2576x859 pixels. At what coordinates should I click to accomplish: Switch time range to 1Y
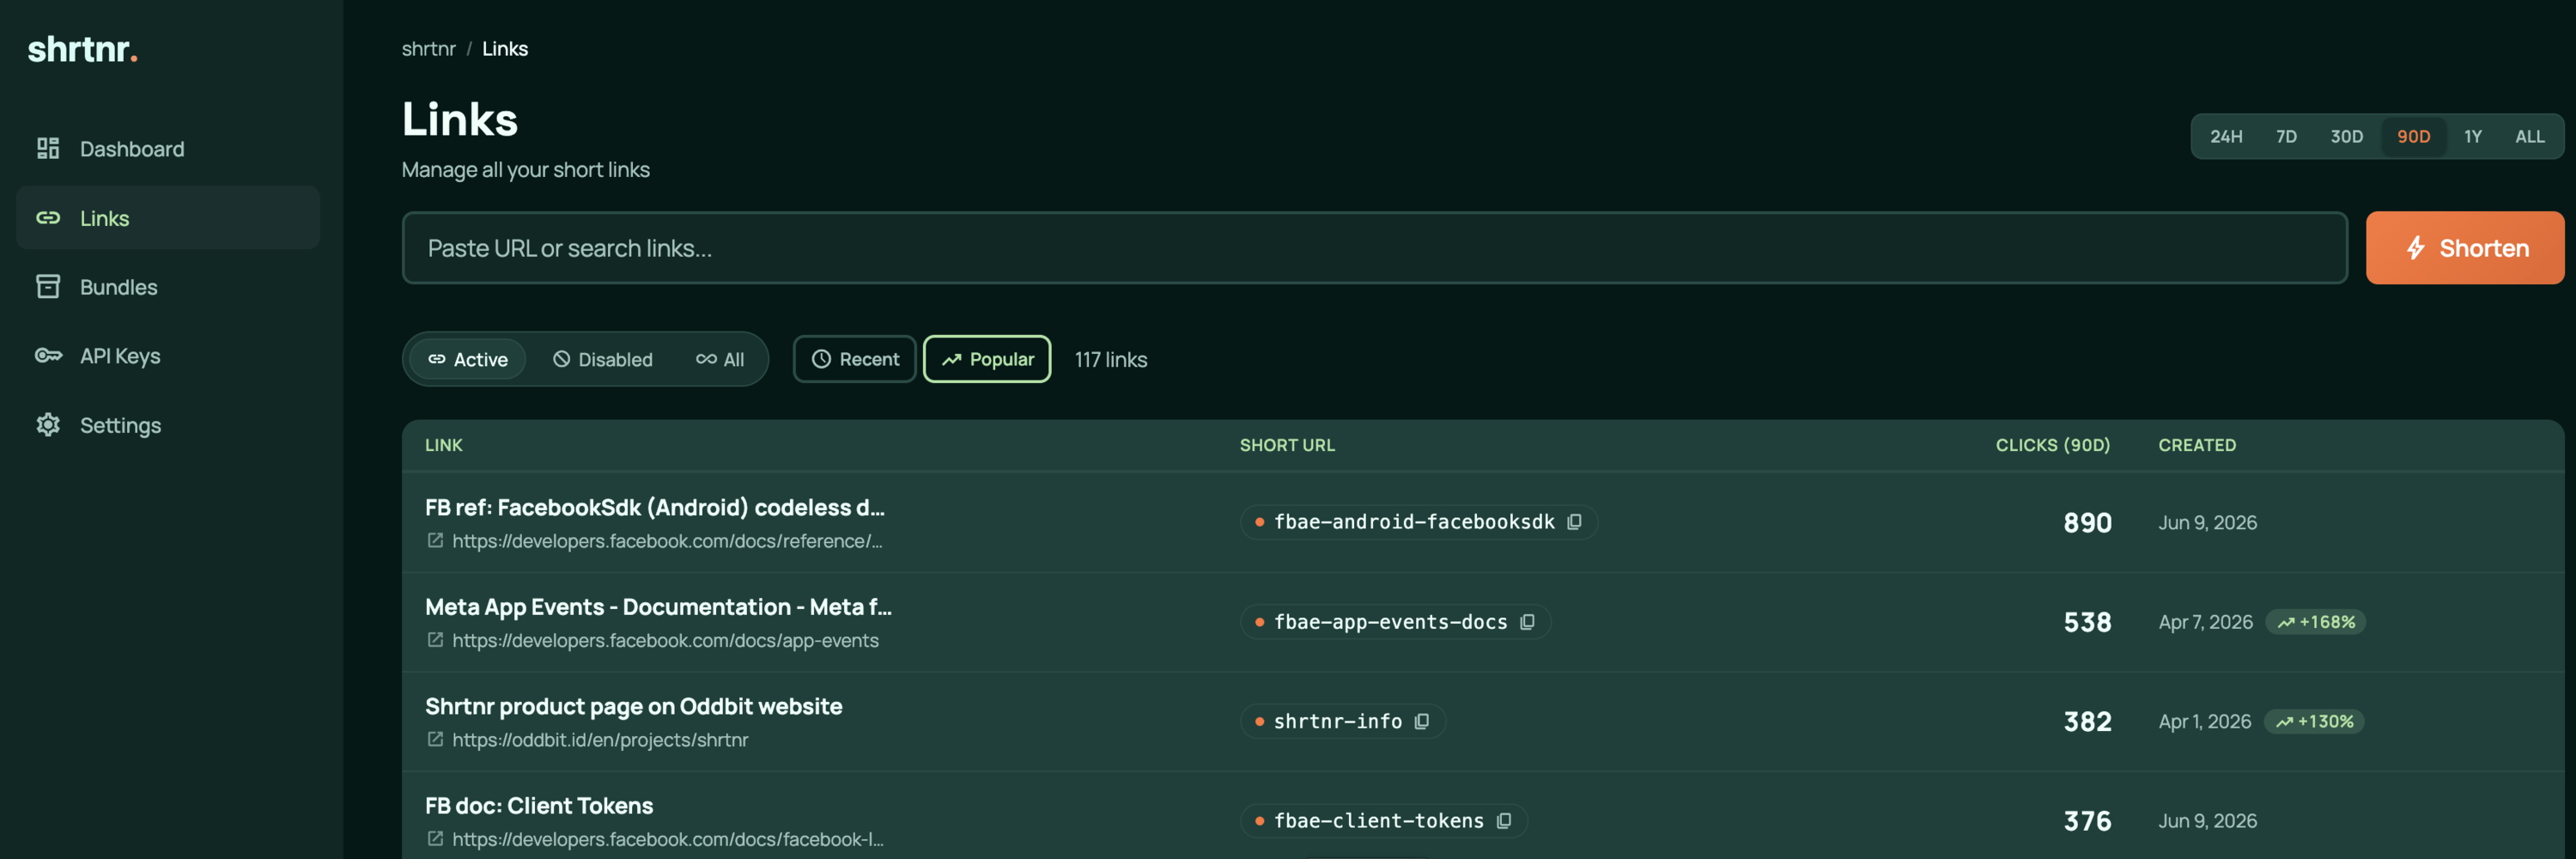(x=2472, y=137)
